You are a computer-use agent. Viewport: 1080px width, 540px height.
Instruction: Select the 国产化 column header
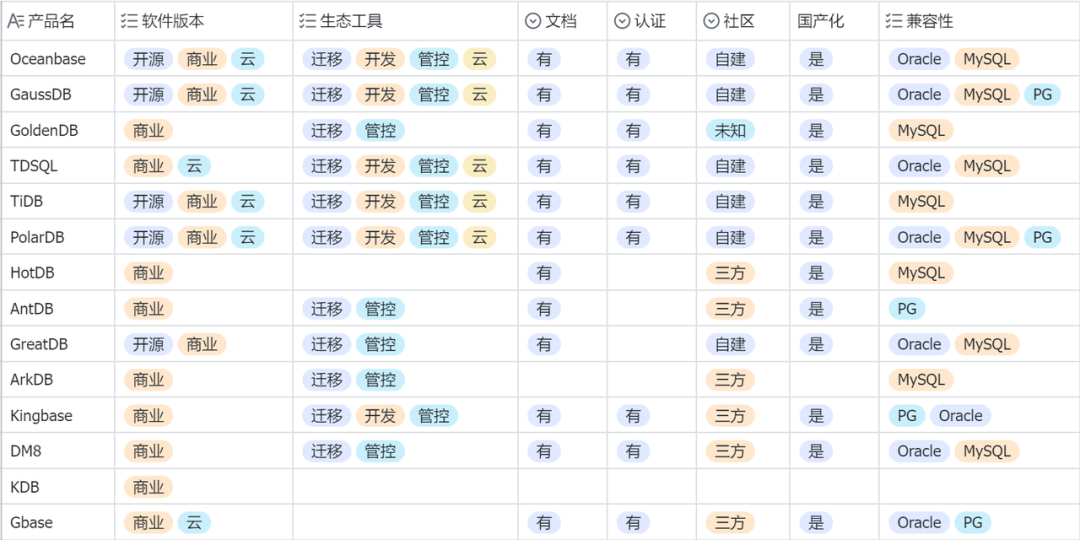820,21
